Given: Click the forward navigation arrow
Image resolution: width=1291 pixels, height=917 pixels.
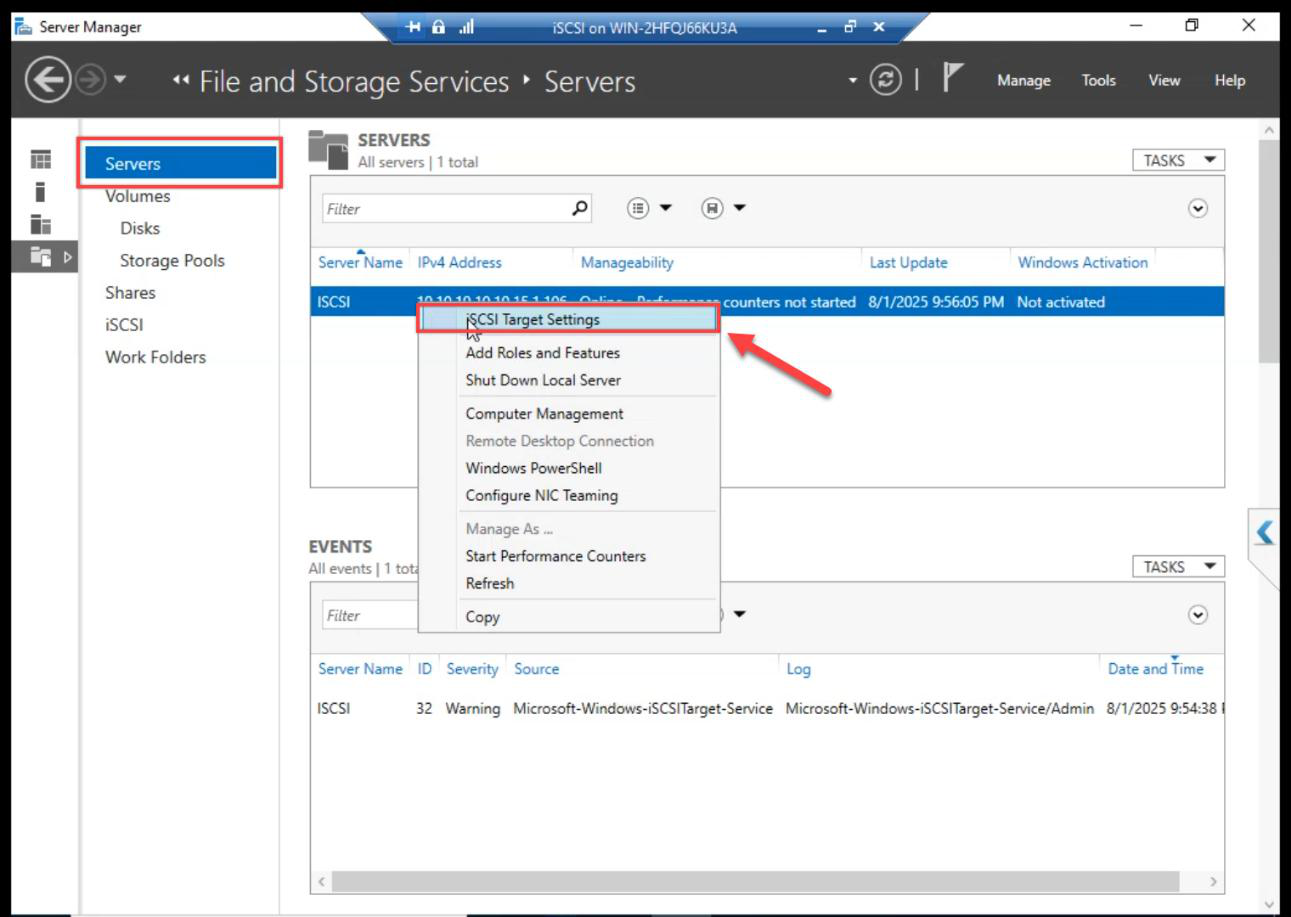Looking at the screenshot, I should (x=91, y=81).
